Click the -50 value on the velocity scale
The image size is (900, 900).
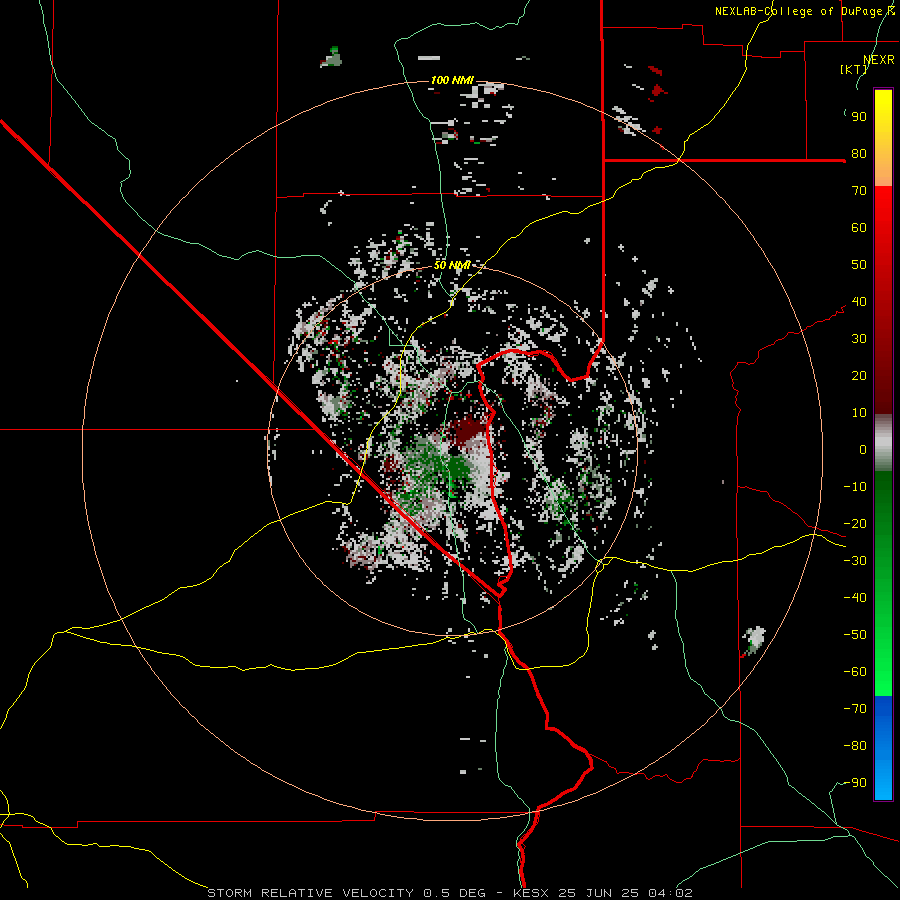[x=855, y=635]
